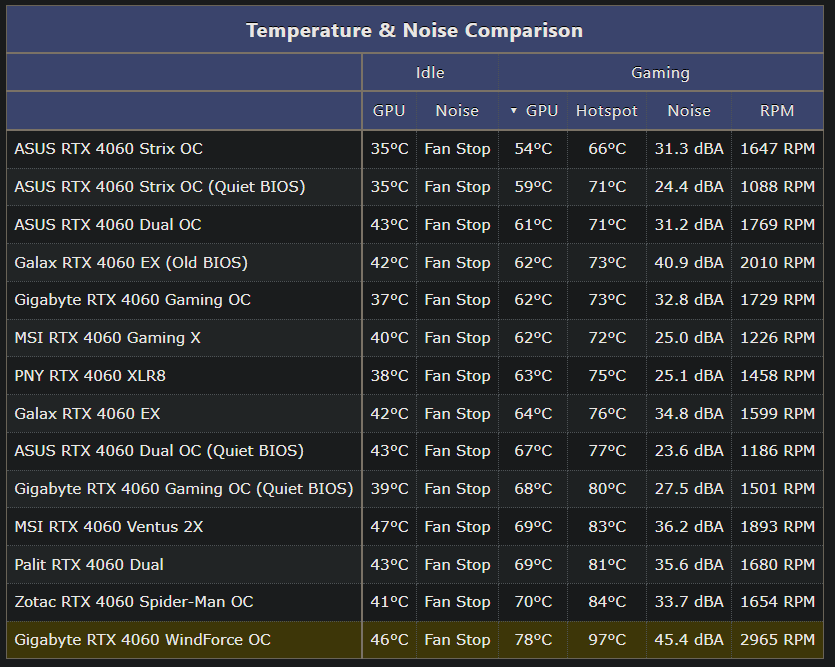835x667 pixels.
Task: Select ASUS RTX 4060 Strix OC row
Action: (x=415, y=149)
